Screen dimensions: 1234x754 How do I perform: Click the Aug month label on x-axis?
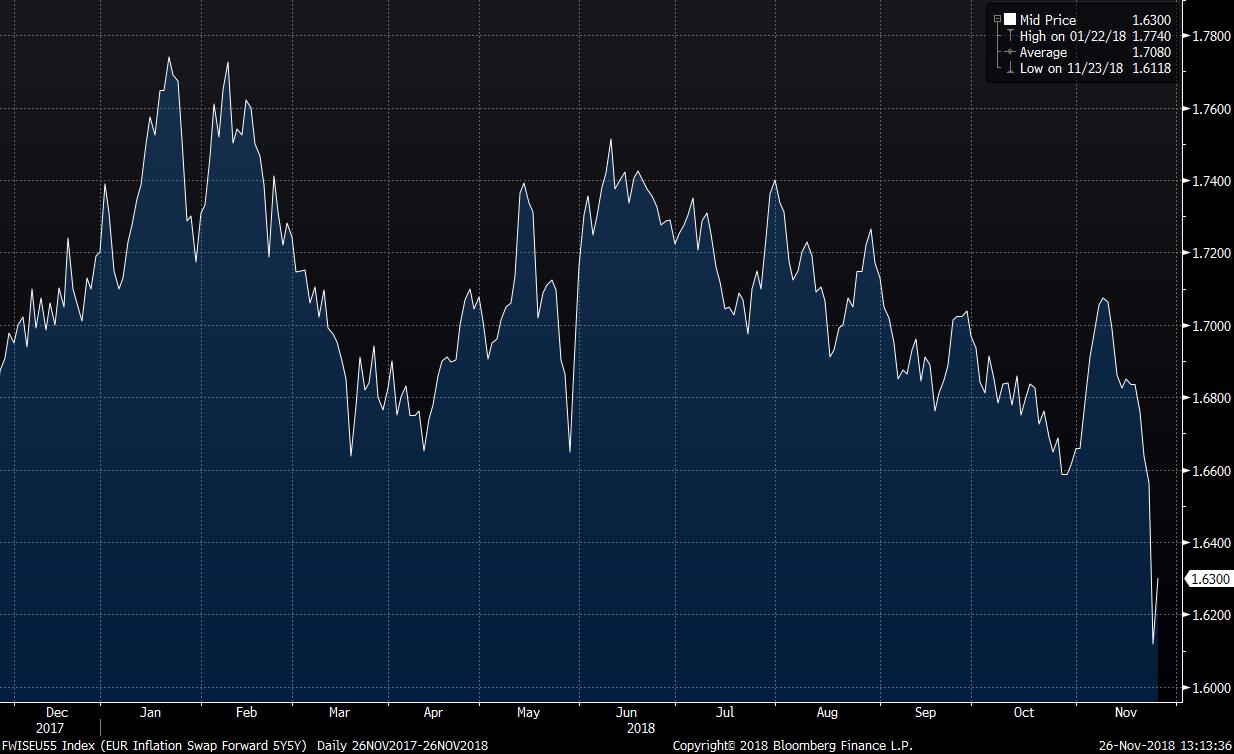tap(827, 713)
